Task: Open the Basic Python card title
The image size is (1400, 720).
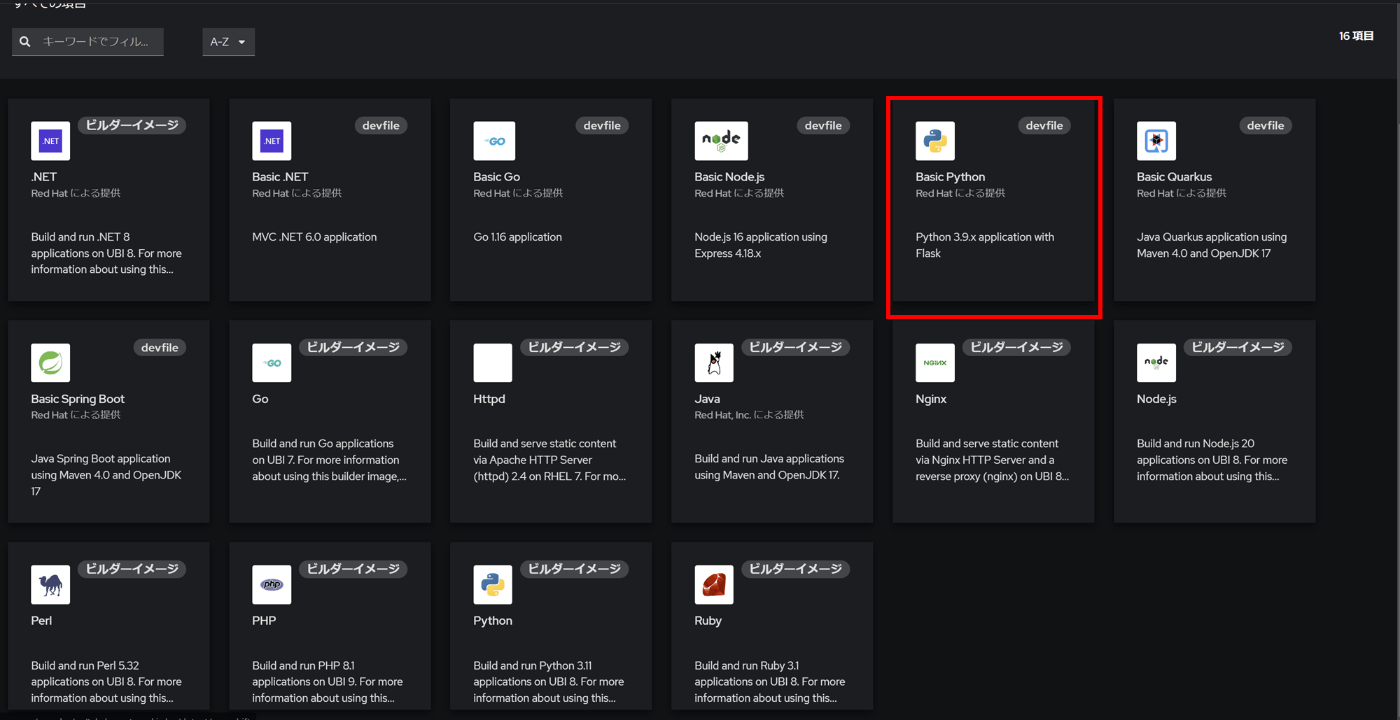Action: tap(950, 177)
